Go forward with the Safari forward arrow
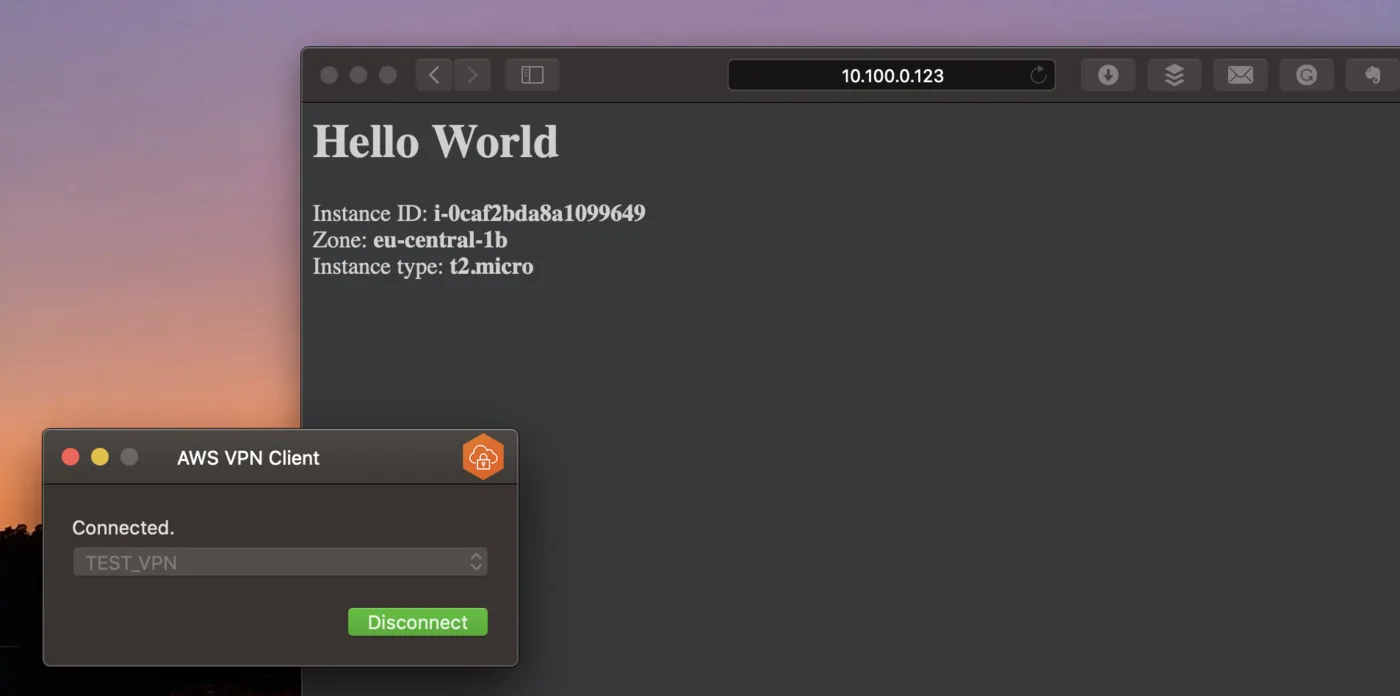 tap(472, 75)
